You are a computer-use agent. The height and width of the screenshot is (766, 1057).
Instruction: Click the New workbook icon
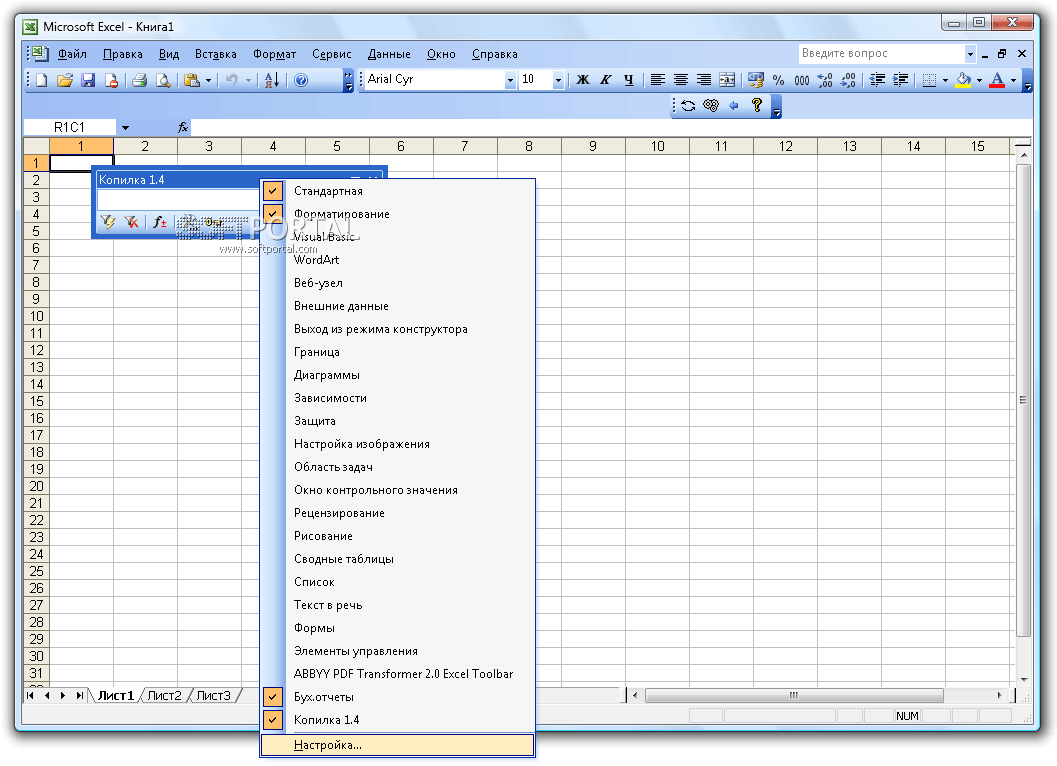click(x=42, y=80)
